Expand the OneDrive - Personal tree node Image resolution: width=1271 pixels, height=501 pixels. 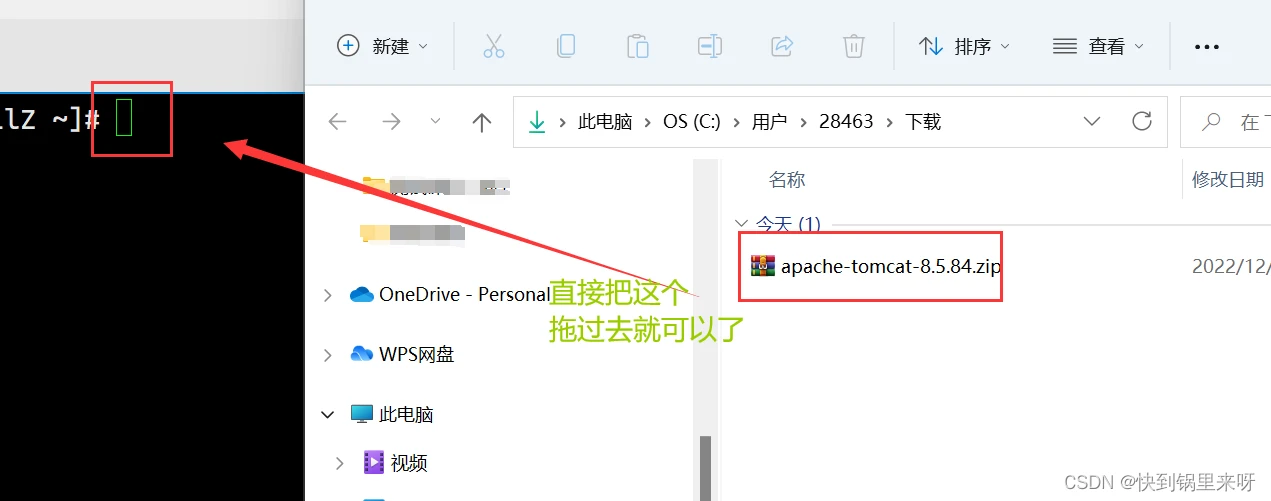327,295
